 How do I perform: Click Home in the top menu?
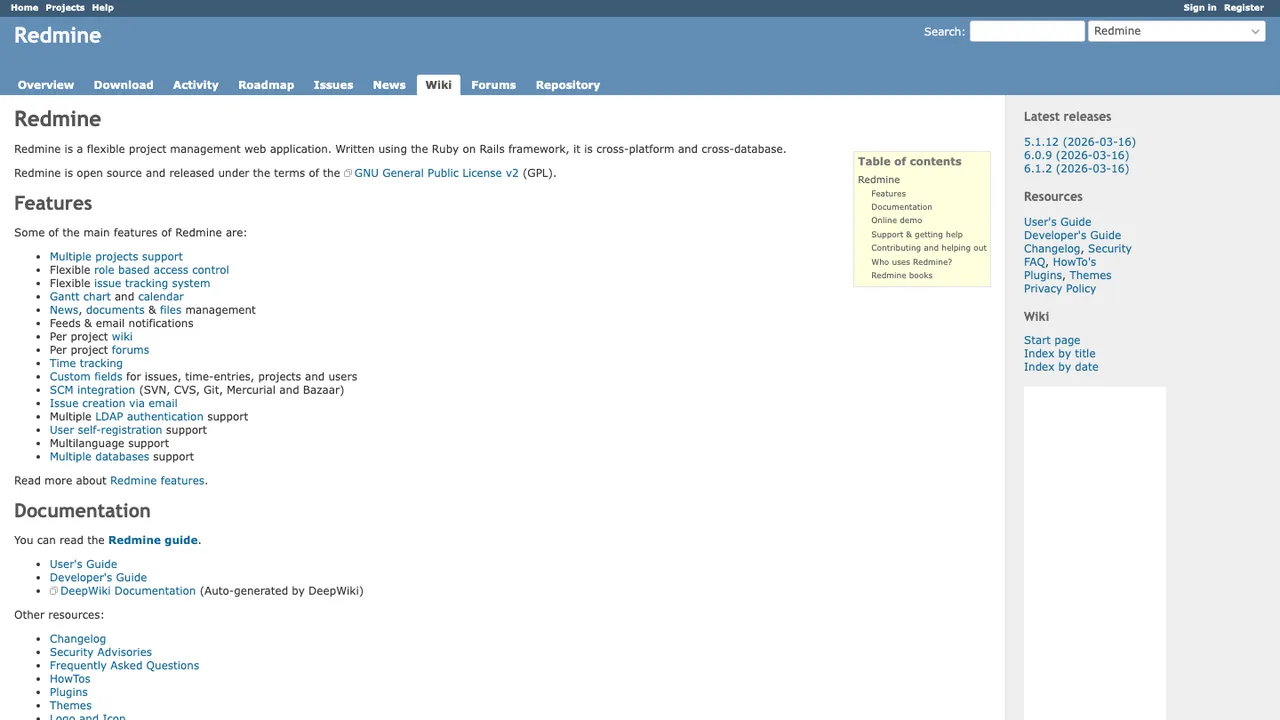24,7
